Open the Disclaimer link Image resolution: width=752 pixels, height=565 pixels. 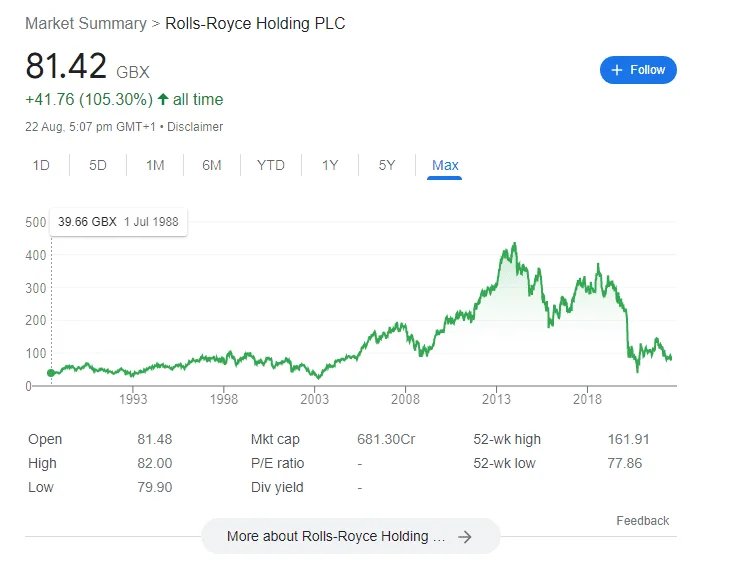point(195,127)
